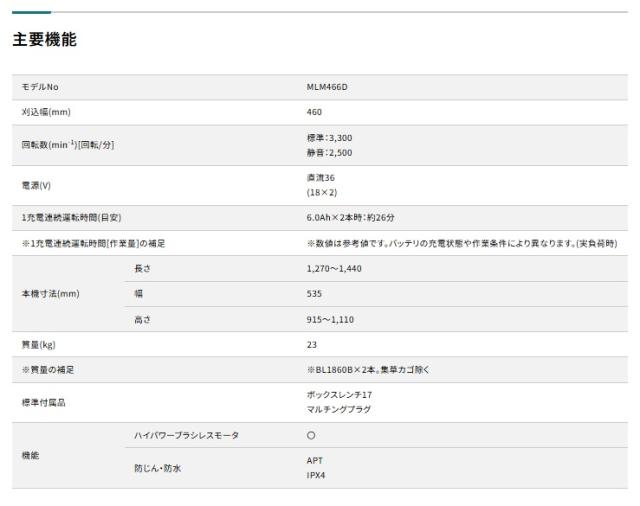Viewport: 640px width, 506px height.
Task: Select the (18×2) battery text
Action: (322, 193)
